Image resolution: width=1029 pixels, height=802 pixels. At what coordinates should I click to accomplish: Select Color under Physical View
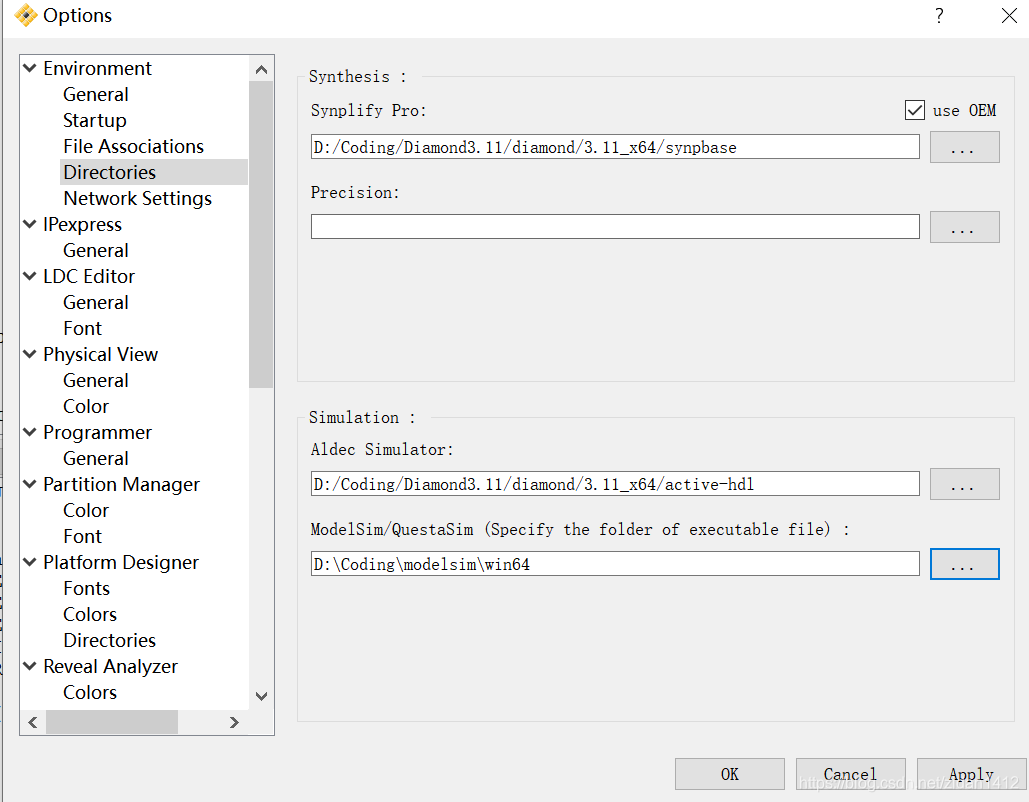coord(85,406)
